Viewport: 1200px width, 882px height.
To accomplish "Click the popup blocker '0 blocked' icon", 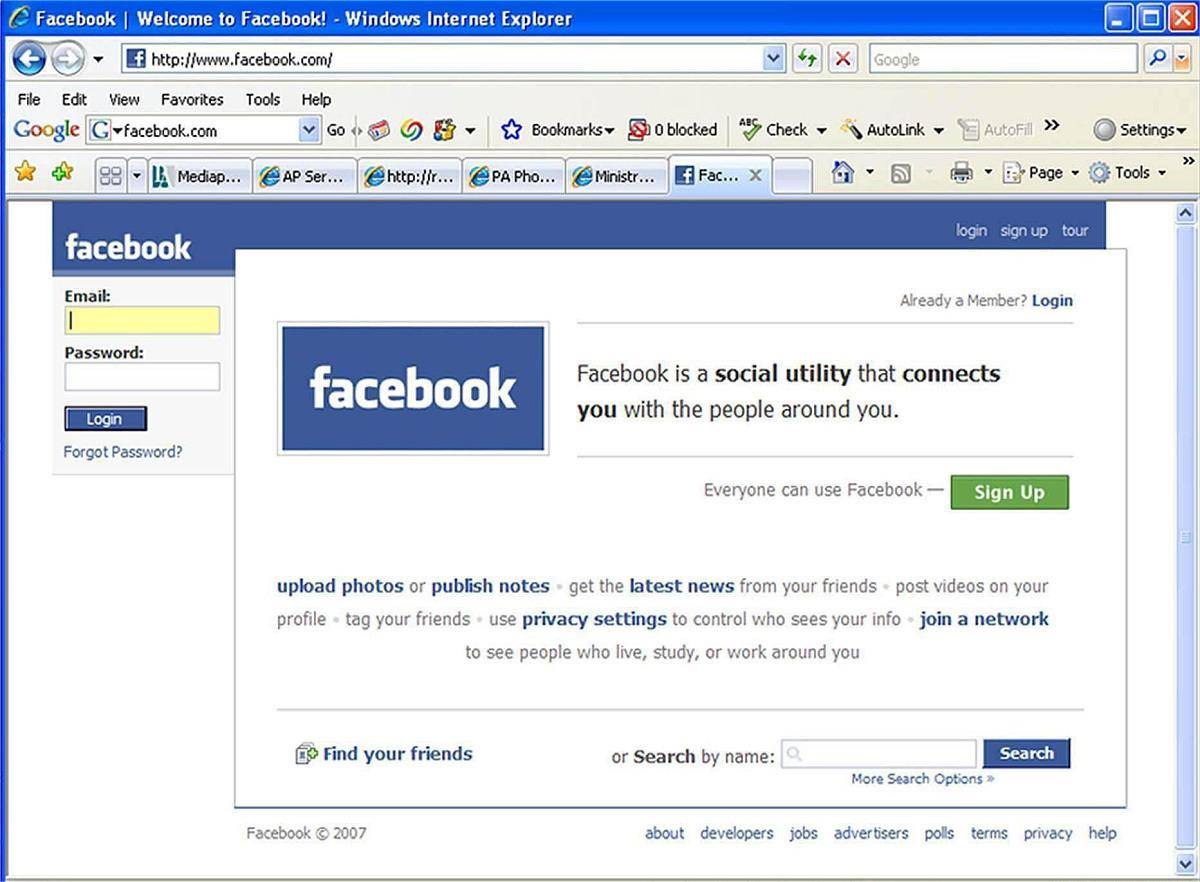I will pyautogui.click(x=672, y=130).
